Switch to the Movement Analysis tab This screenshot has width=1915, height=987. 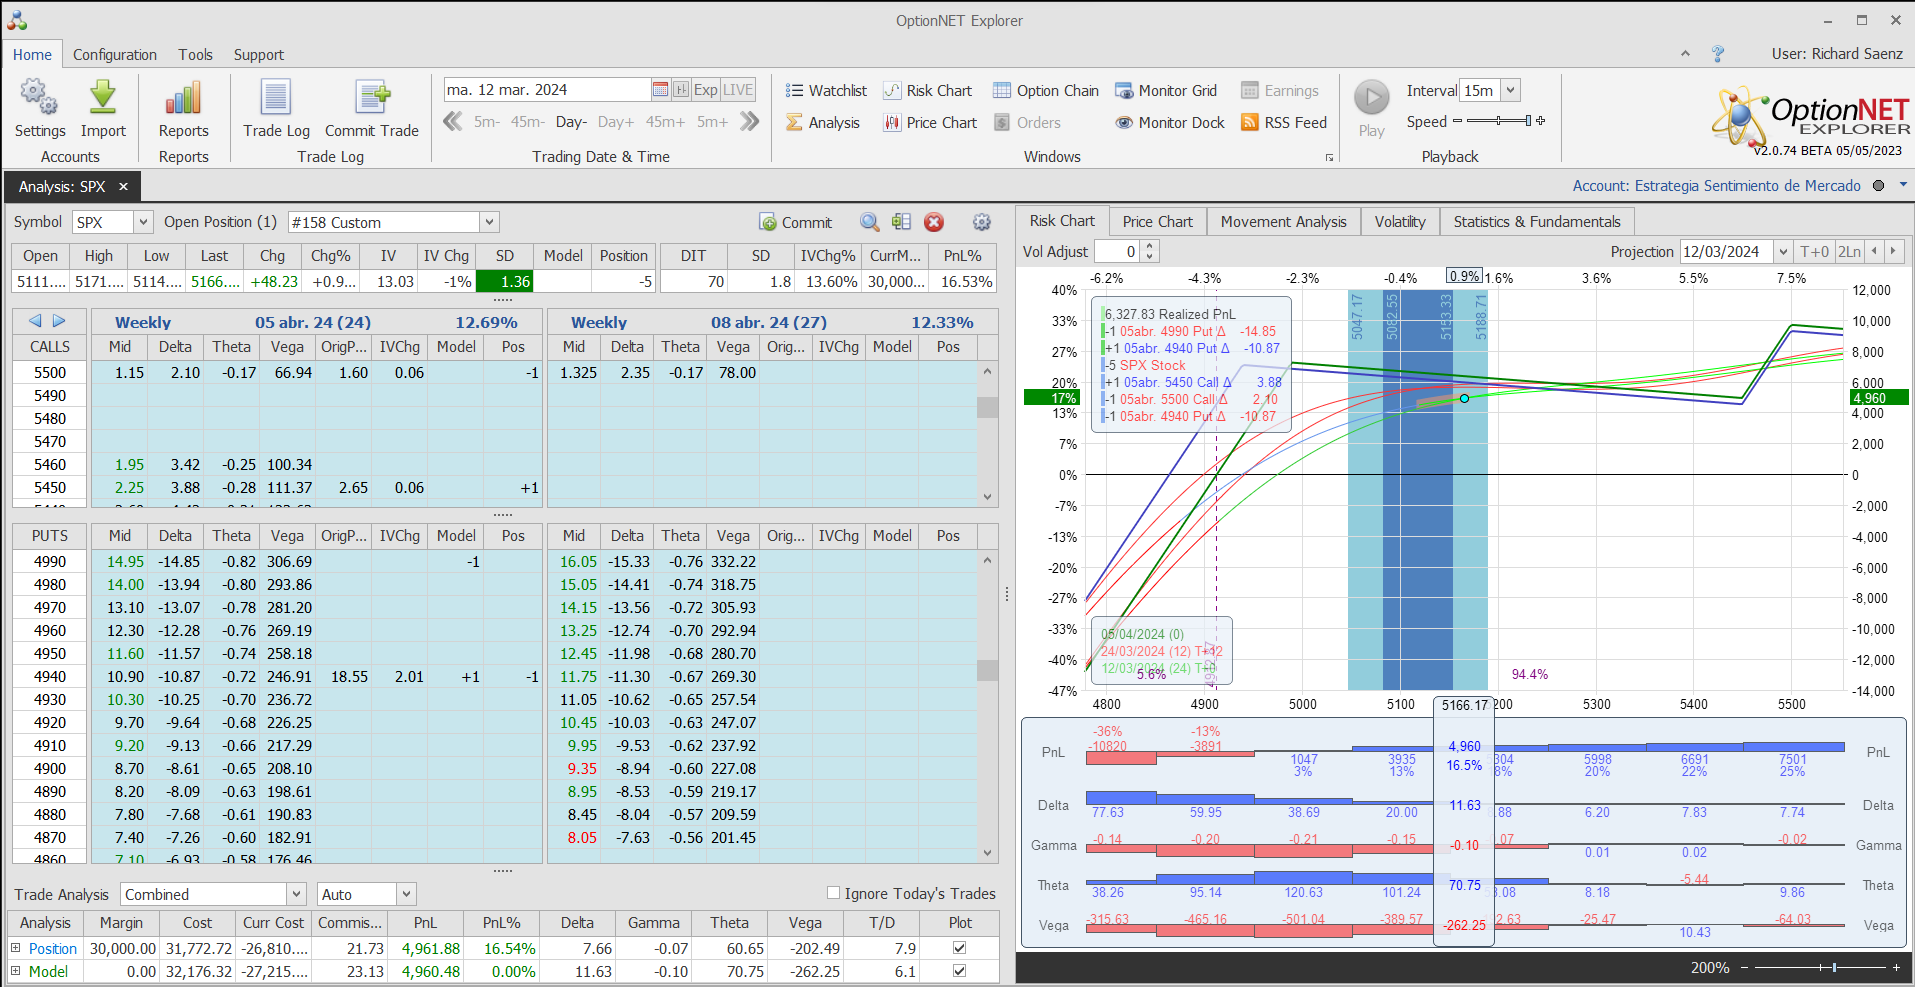[x=1283, y=222]
